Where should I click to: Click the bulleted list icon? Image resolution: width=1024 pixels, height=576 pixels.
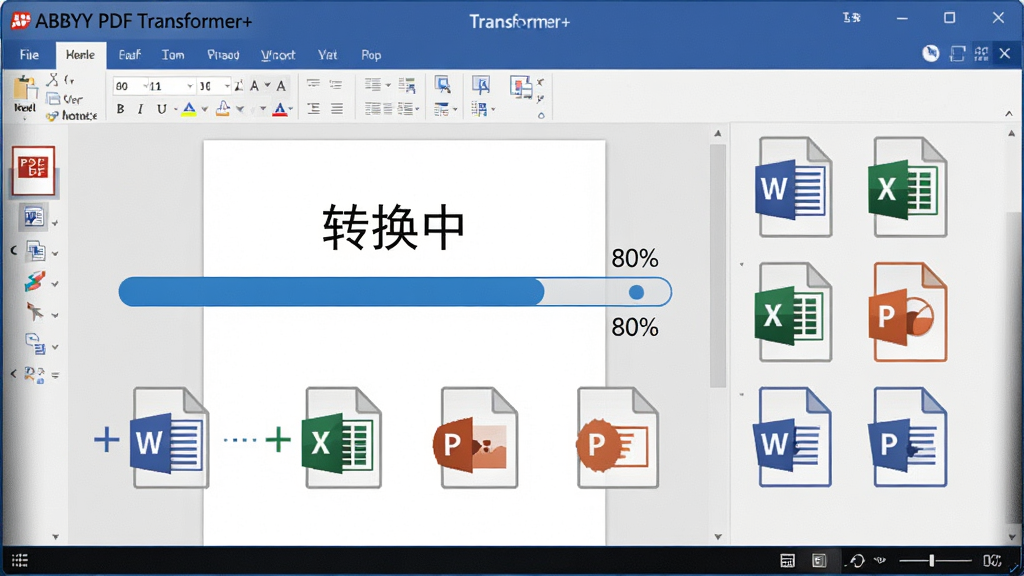313,84
